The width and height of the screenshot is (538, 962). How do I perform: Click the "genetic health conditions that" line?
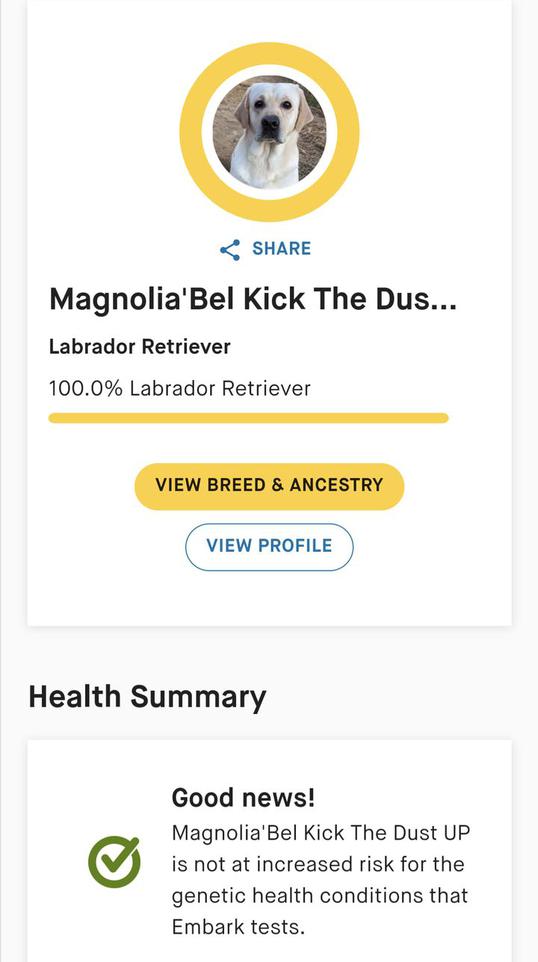click(320, 895)
